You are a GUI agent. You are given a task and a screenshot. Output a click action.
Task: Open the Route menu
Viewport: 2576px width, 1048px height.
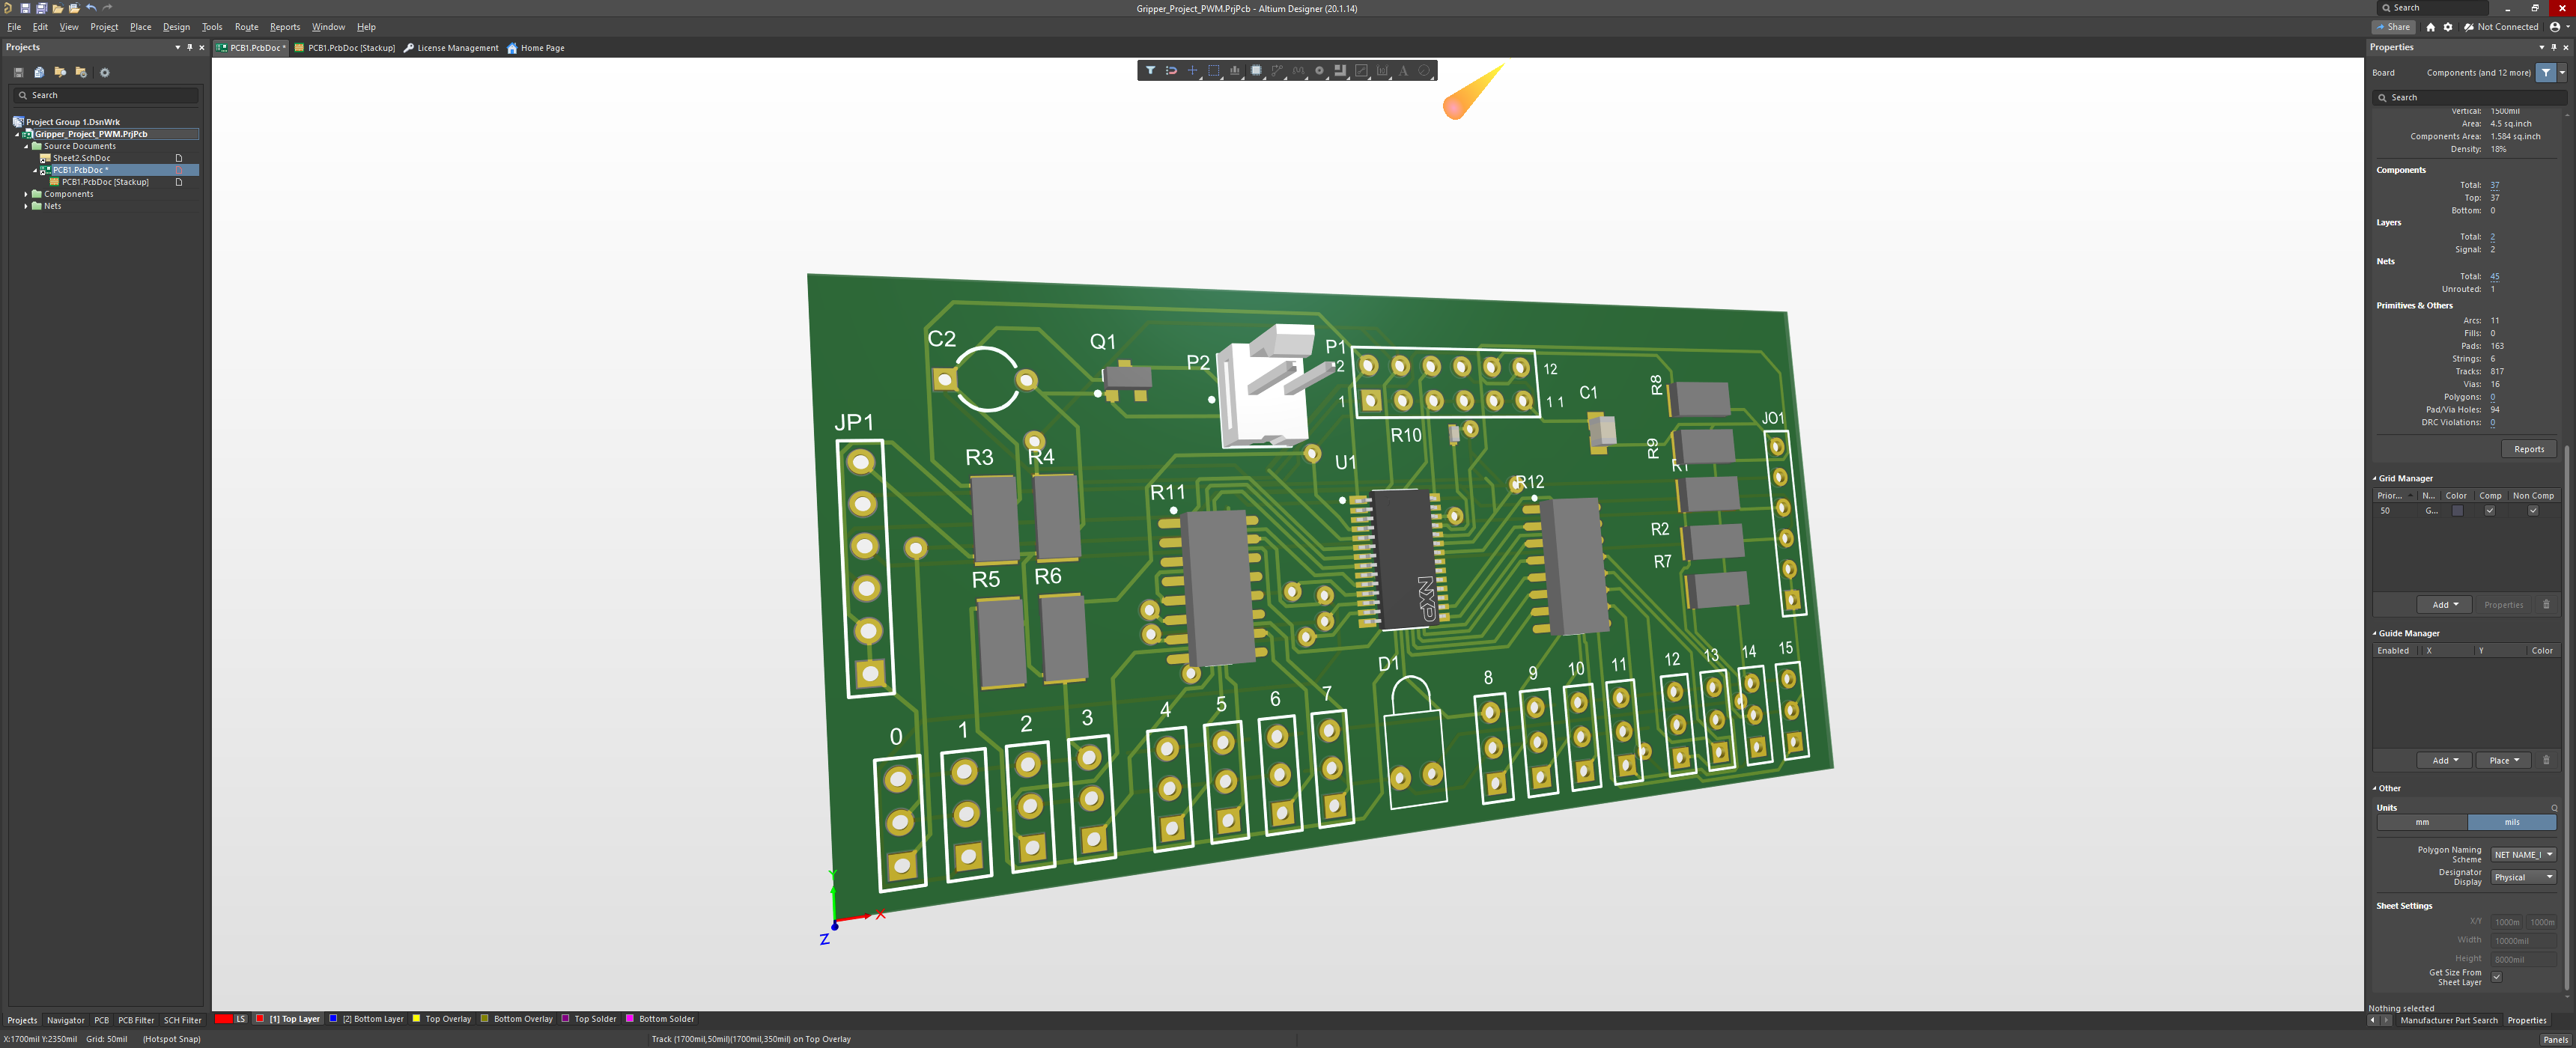(246, 27)
